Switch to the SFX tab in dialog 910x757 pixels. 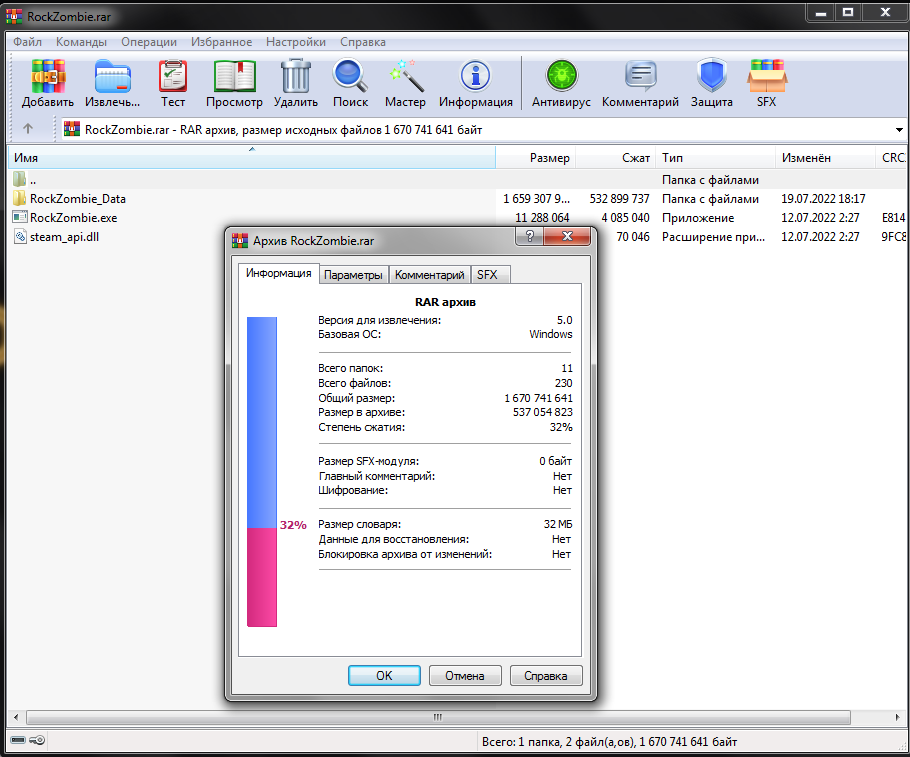[486, 275]
